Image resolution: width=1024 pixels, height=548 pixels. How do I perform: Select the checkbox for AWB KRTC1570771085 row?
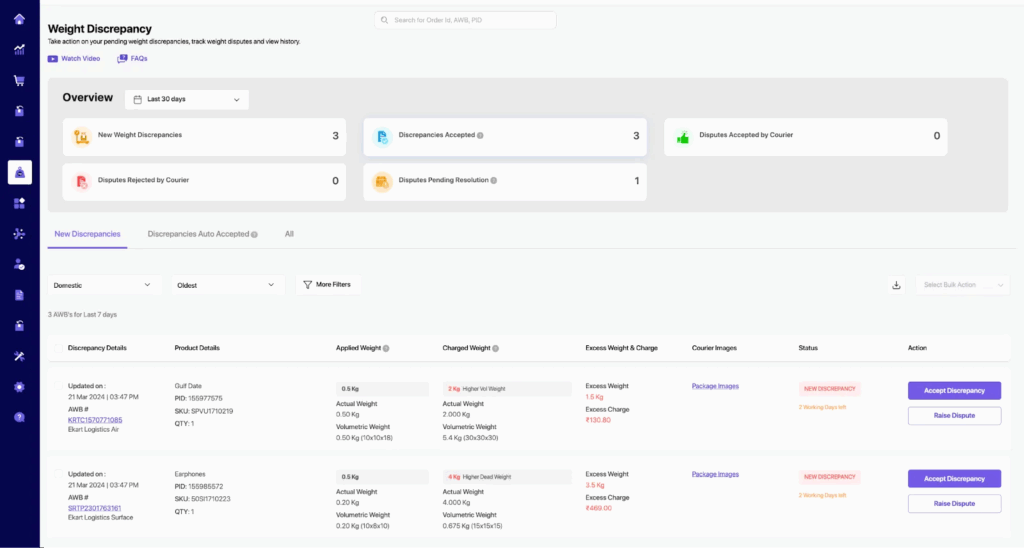[x=57, y=386]
